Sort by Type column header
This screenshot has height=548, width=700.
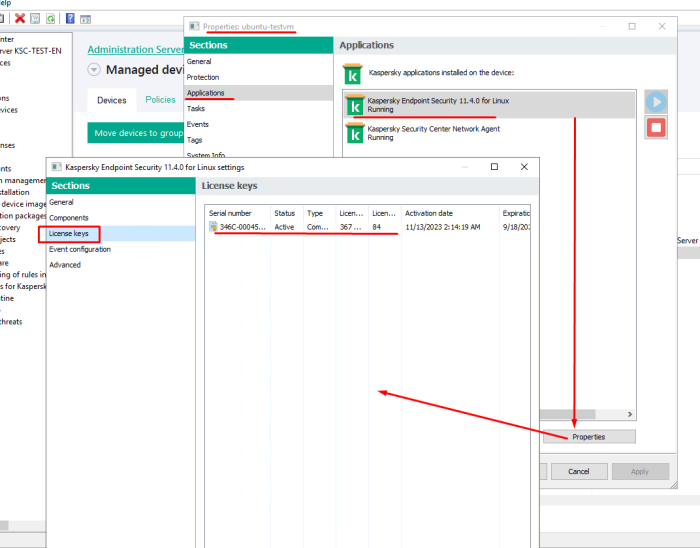click(x=319, y=213)
